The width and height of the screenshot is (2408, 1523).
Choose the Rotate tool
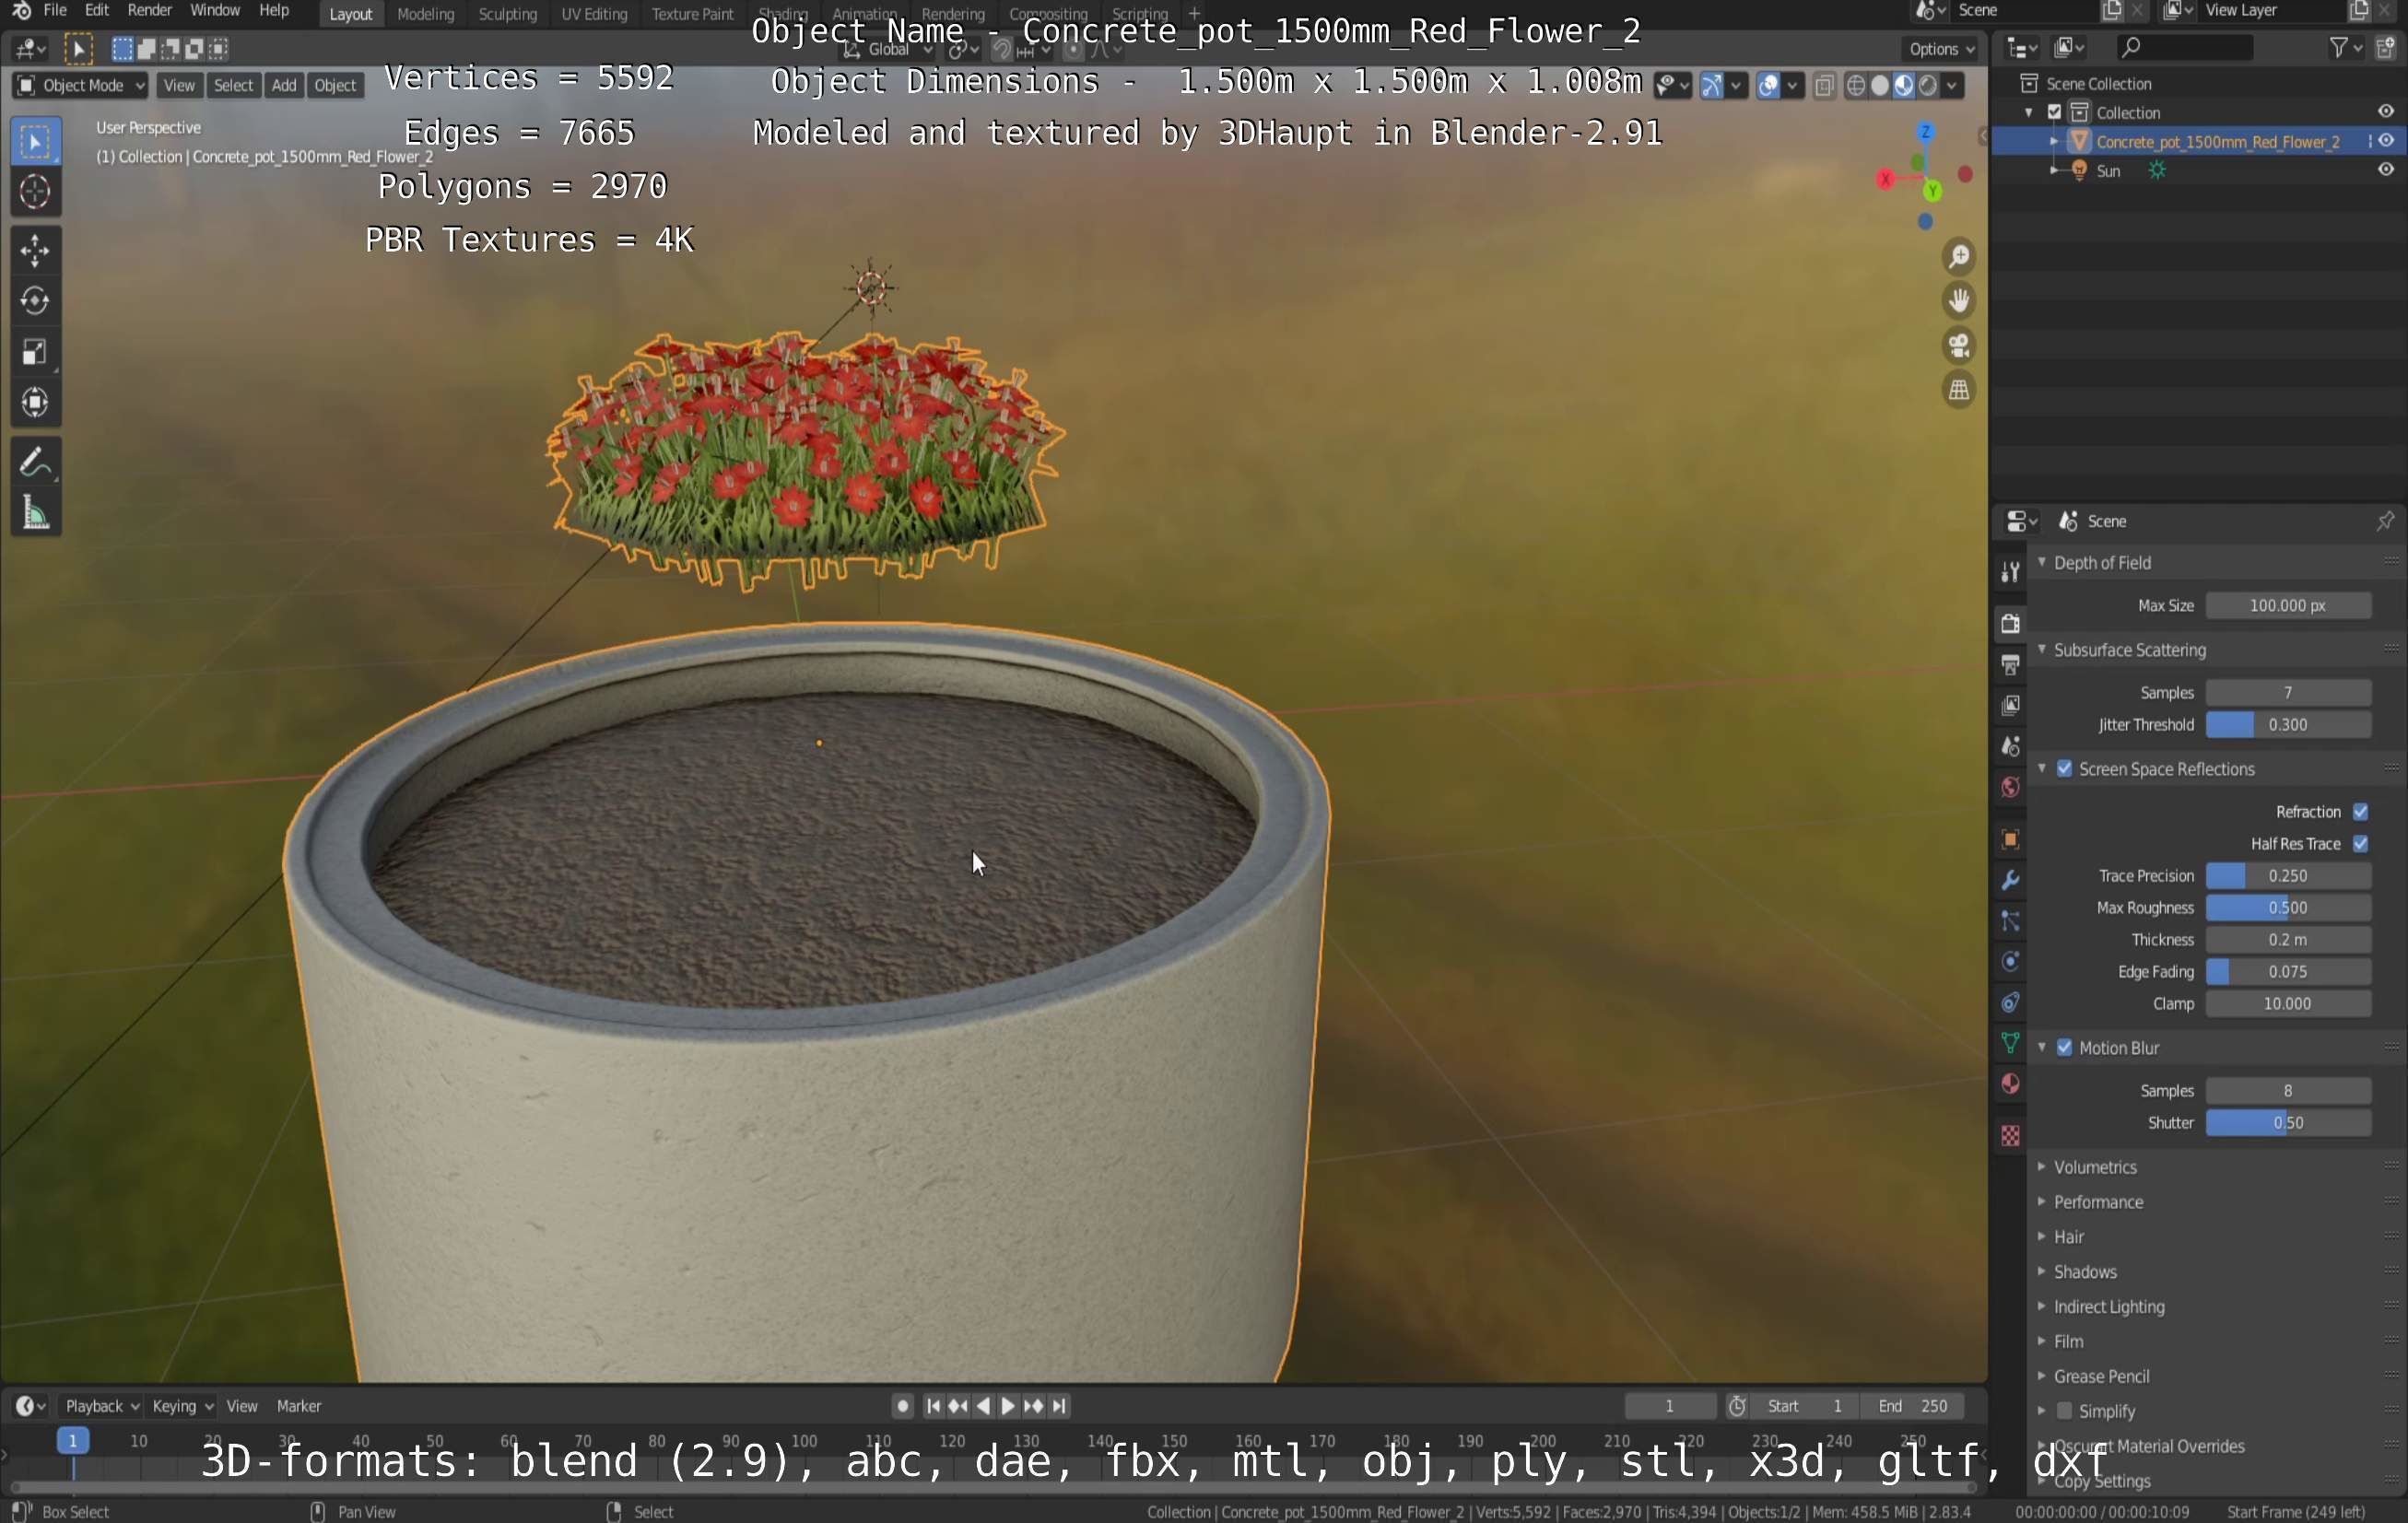35,300
